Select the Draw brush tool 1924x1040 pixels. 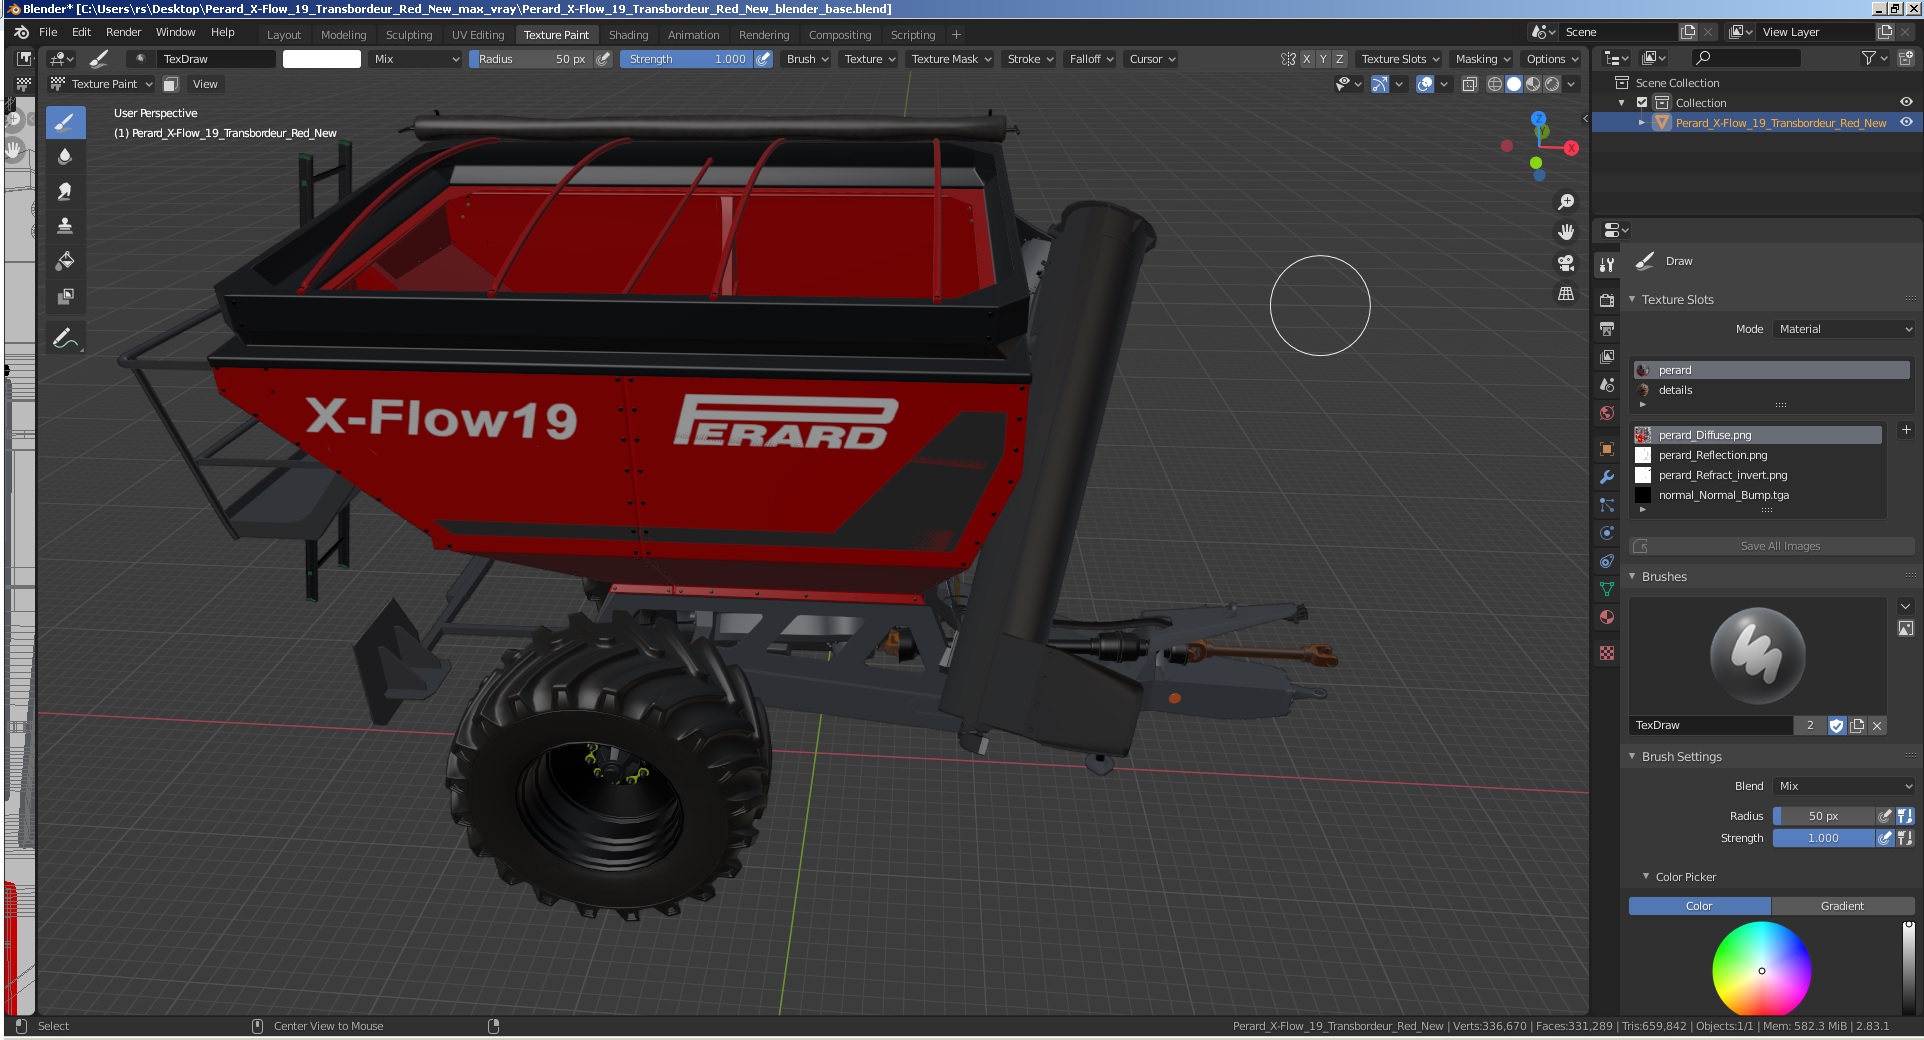point(65,122)
